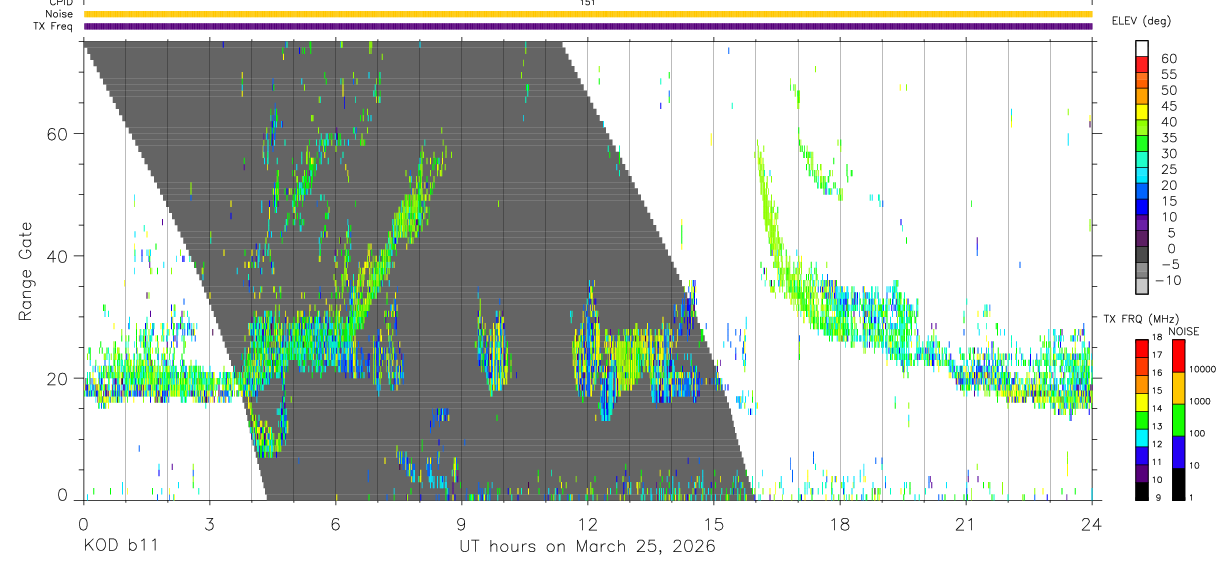Viewport: 1228px width, 567px height.
Task: Pick the black bottom segment of the TX FRQ colorbar
Action: (1142, 491)
